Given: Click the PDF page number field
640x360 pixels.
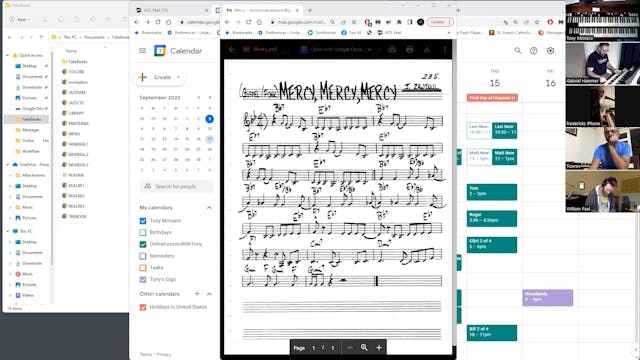Looking at the screenshot, I should pyautogui.click(x=313, y=348).
